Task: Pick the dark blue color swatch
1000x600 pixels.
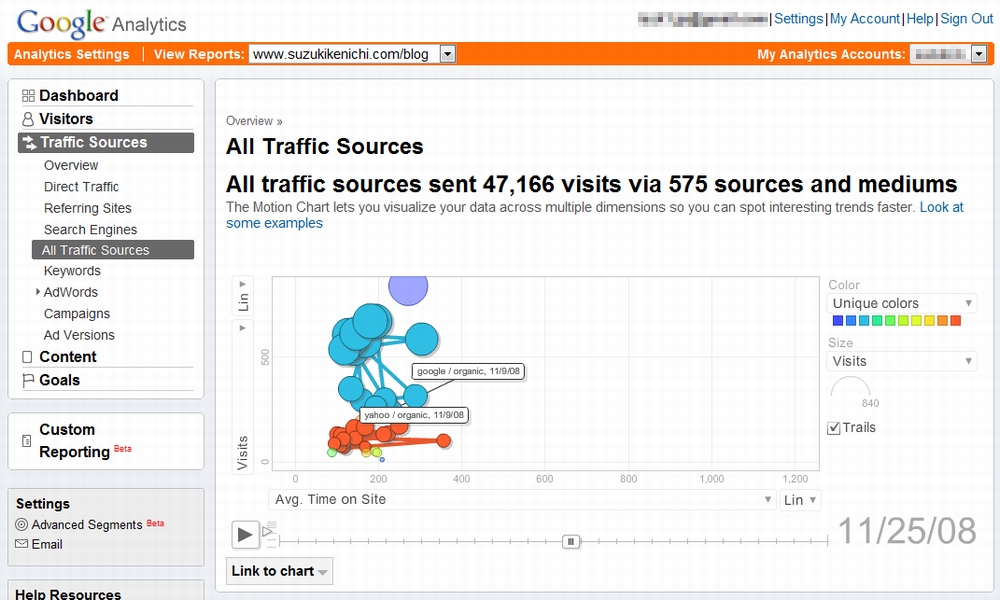Action: [x=838, y=321]
